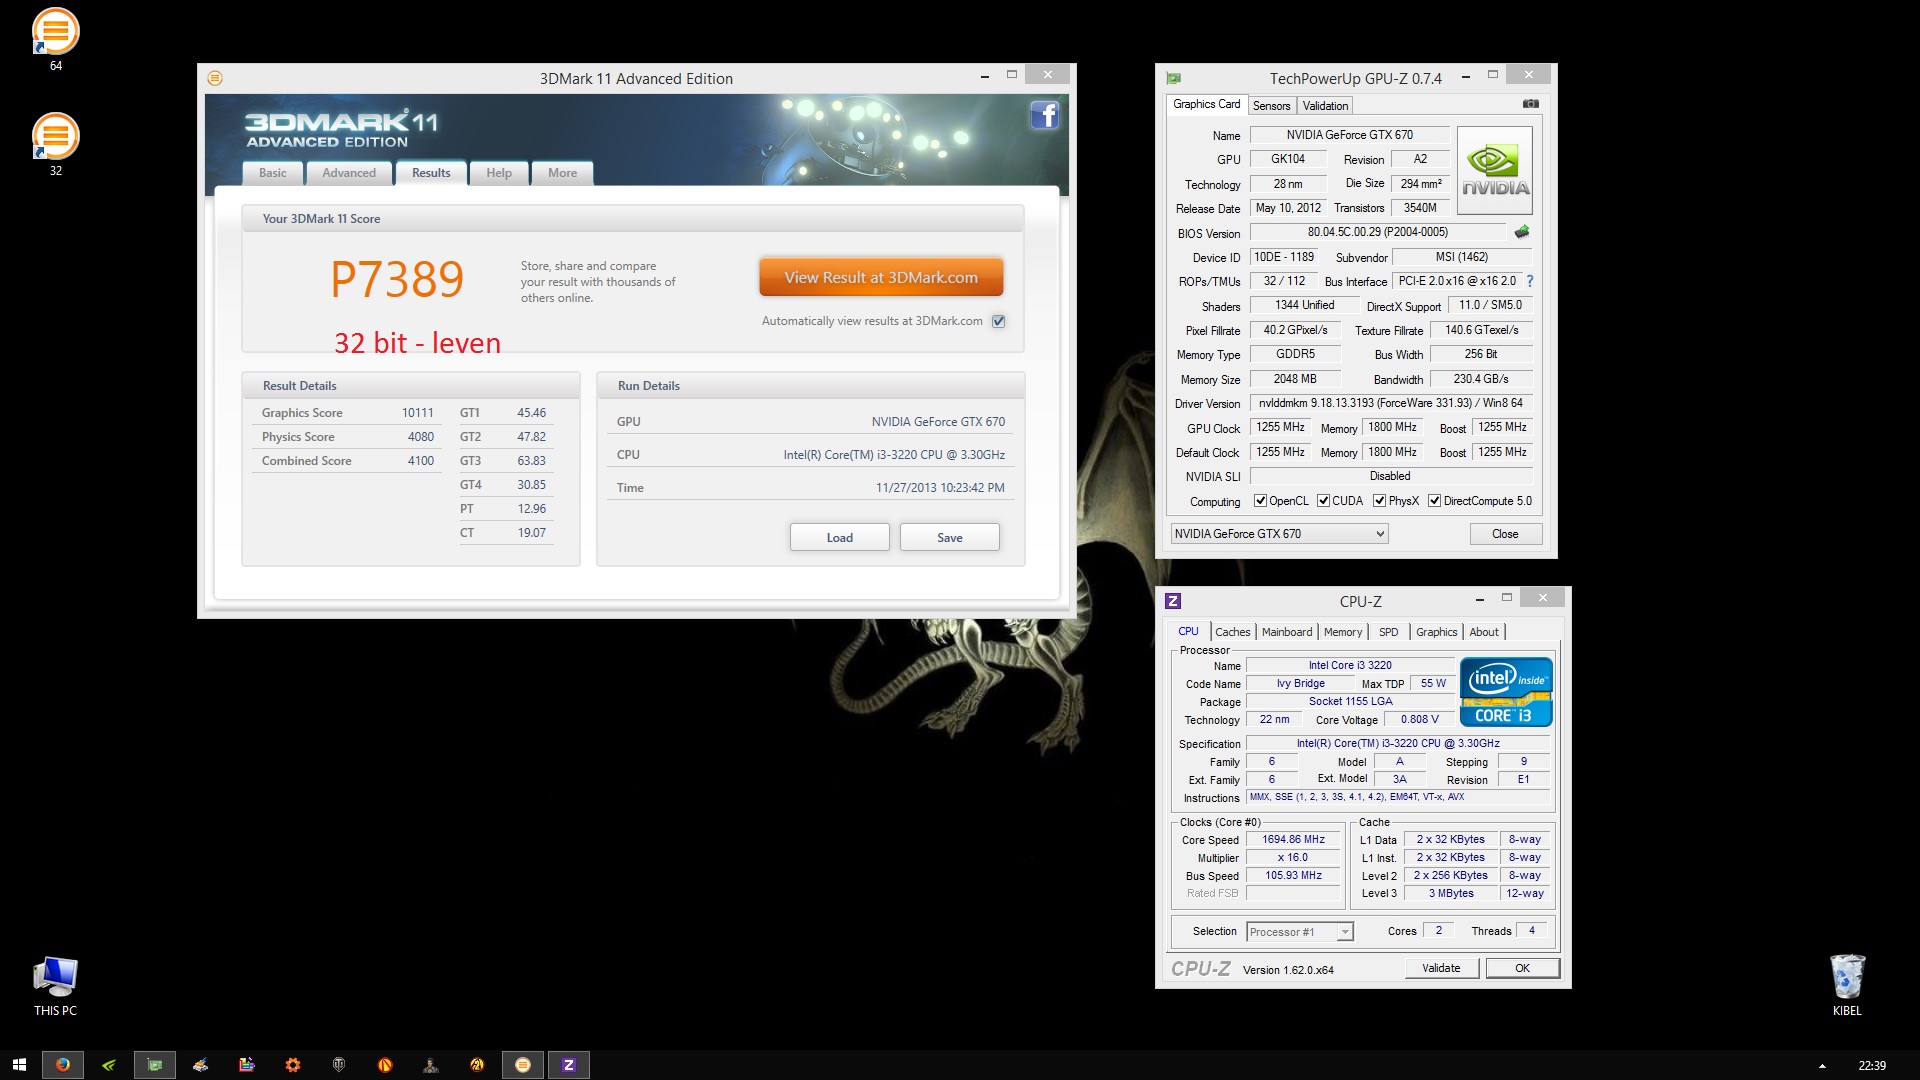Open Firefox from the taskbar
This screenshot has height=1080, width=1920.
62,1065
